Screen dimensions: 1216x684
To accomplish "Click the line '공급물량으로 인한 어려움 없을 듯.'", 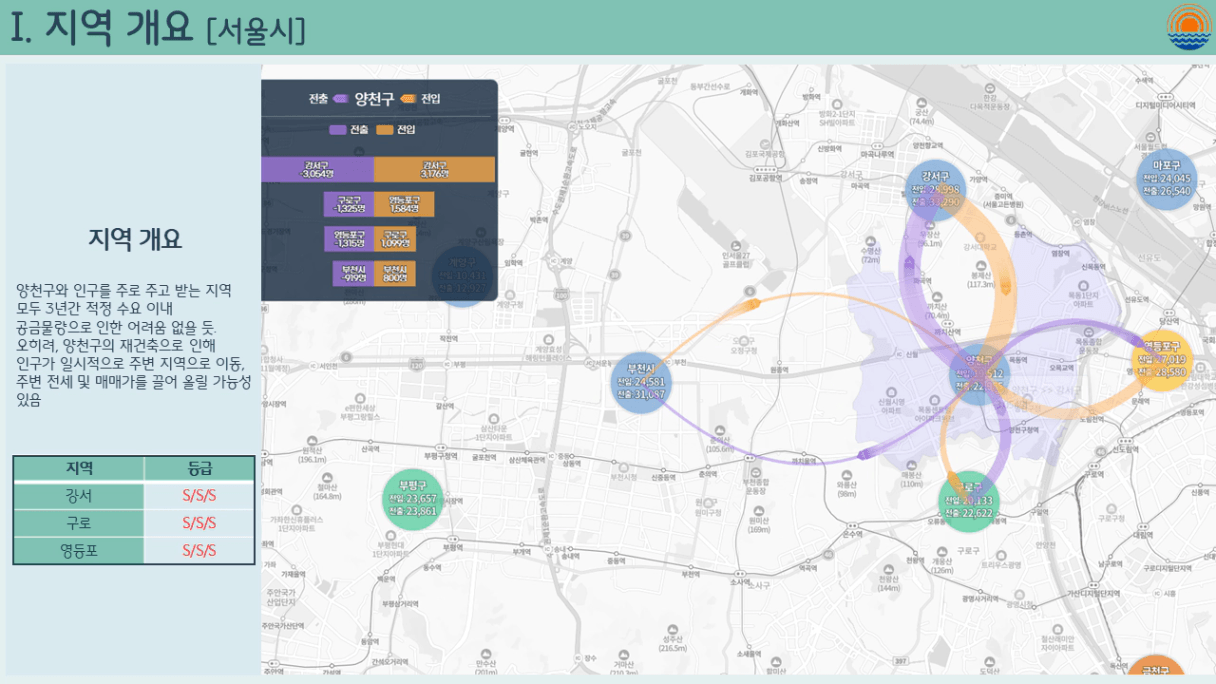I will click(x=116, y=327).
